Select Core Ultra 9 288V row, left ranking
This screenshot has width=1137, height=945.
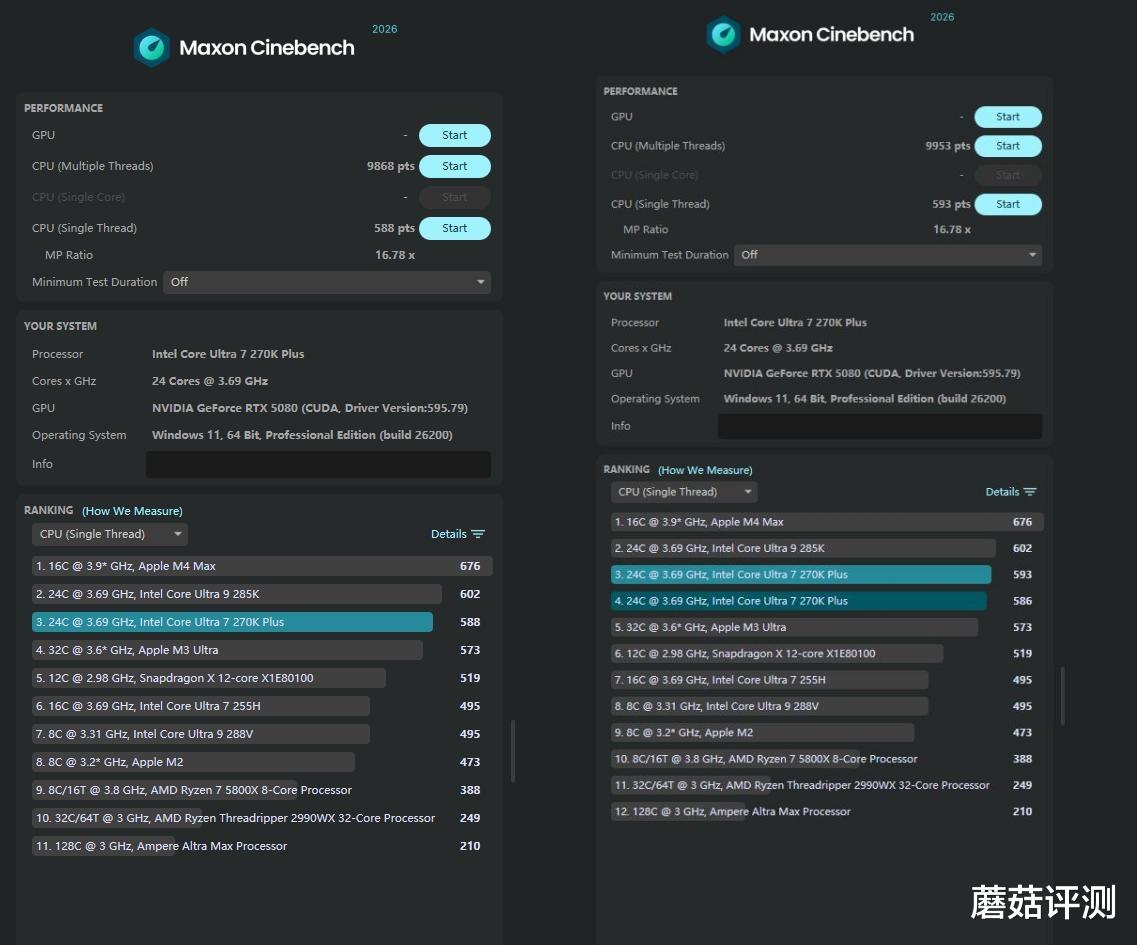pyautogui.click(x=262, y=734)
